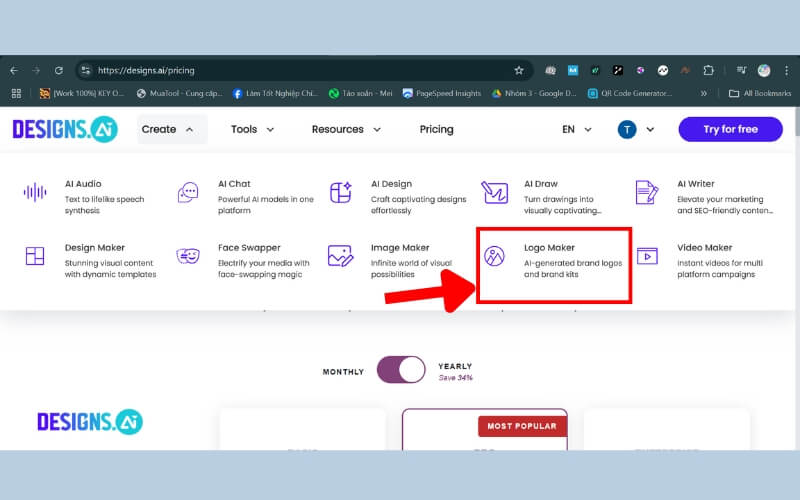Open the apps grid in bookmarks bar
This screenshot has height=500, width=800.
click(16, 93)
